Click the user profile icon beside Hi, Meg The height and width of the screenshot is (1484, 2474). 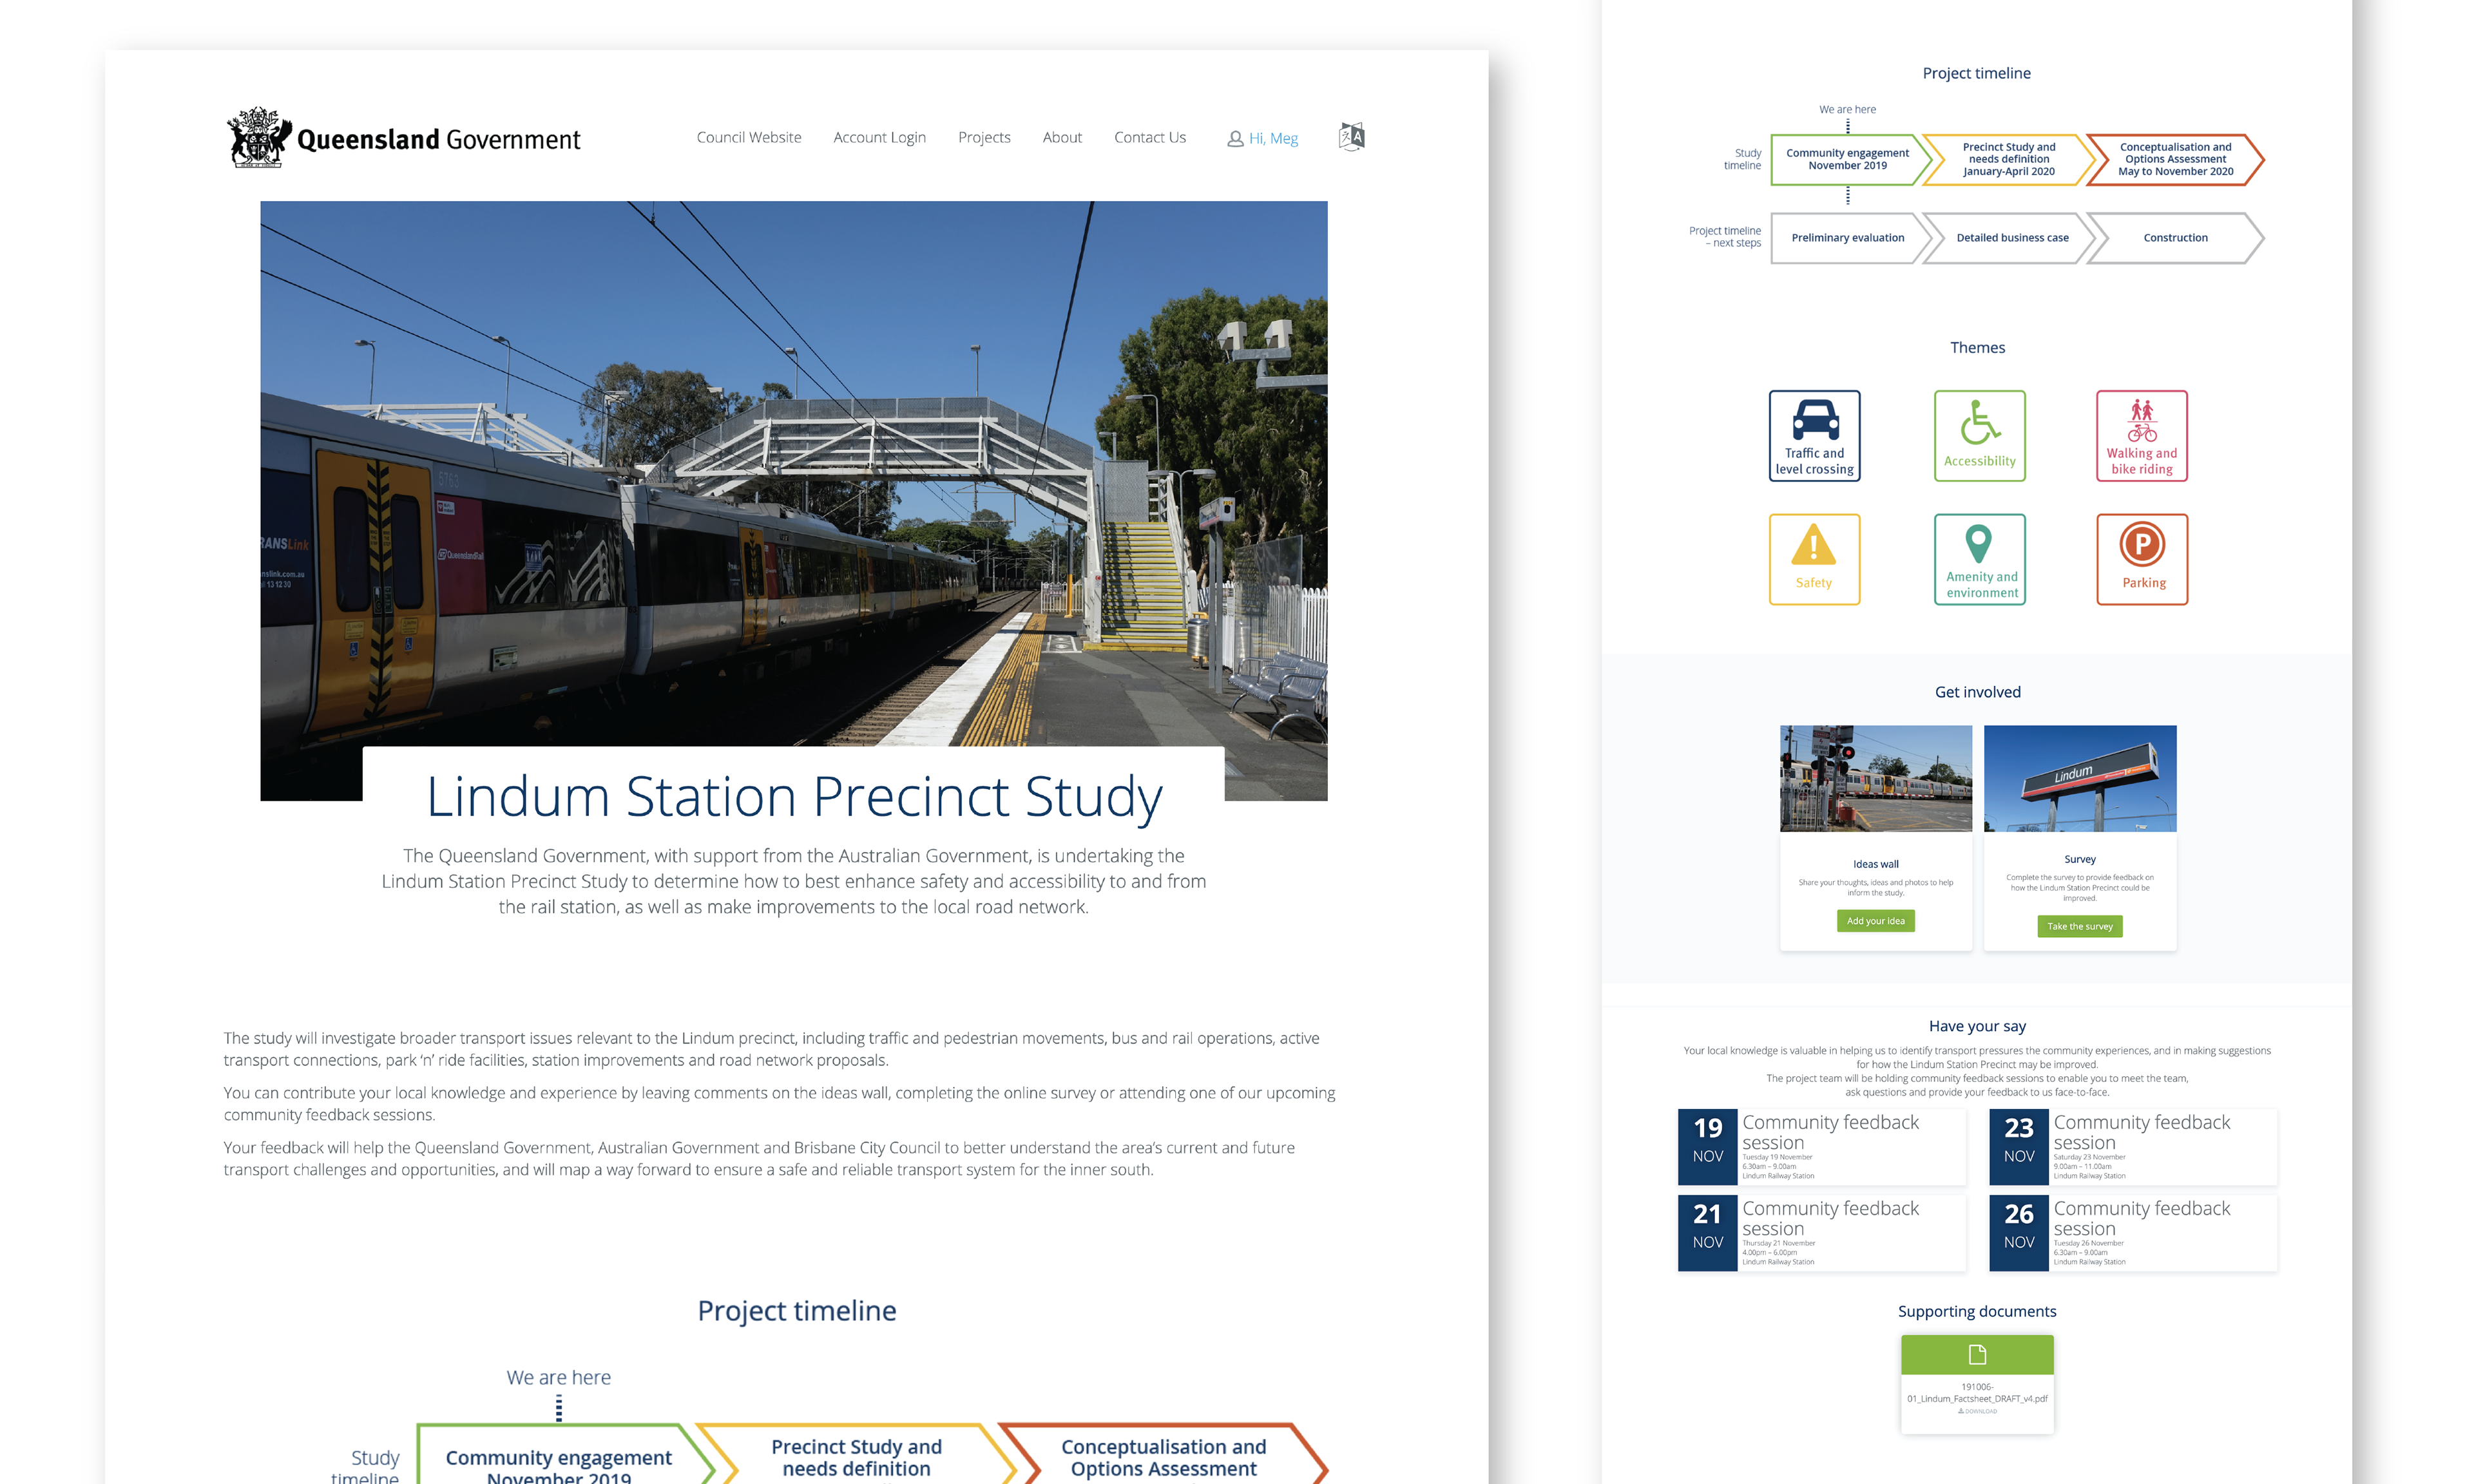pyautogui.click(x=1235, y=139)
